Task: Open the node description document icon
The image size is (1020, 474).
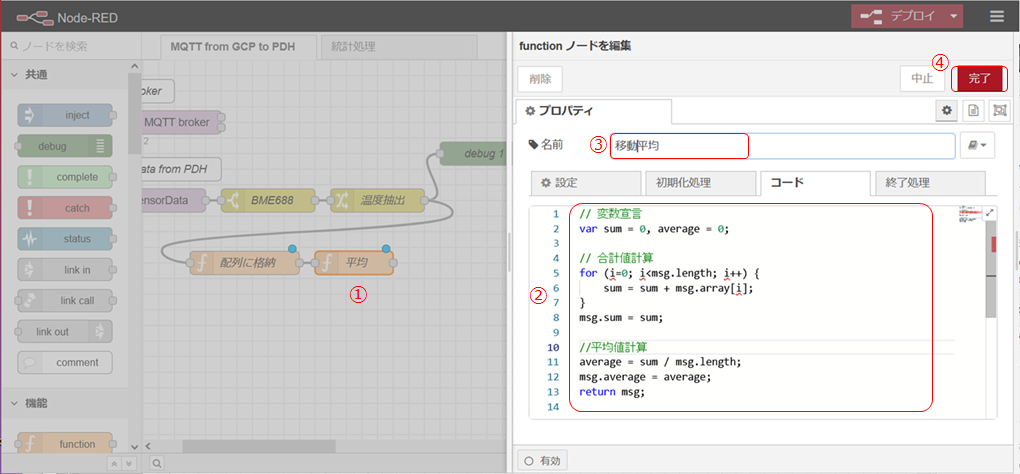Action: tap(972, 110)
